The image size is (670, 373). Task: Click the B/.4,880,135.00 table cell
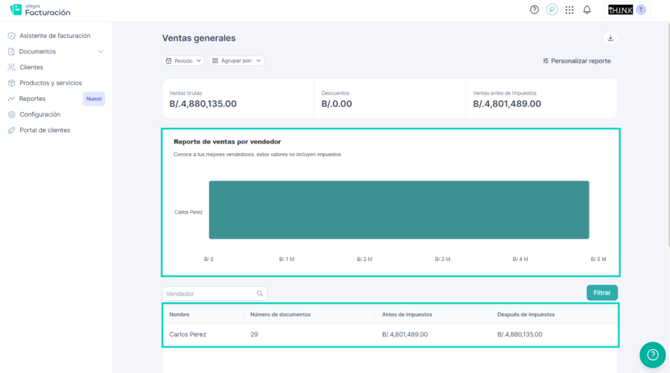pos(520,335)
